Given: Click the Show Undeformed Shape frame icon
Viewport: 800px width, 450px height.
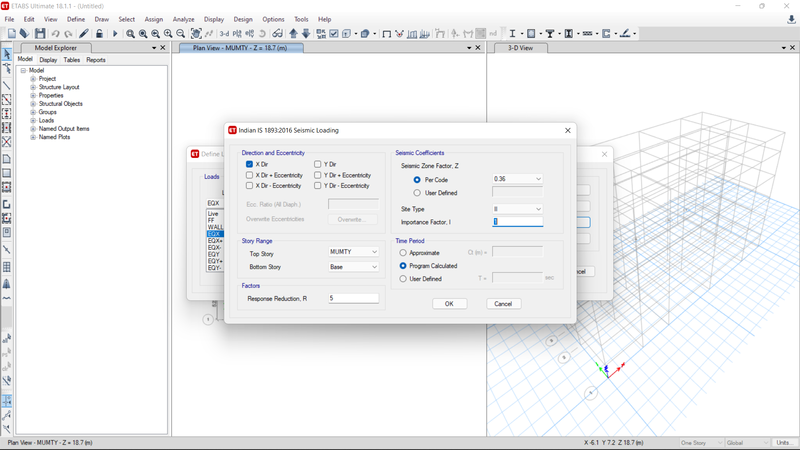Looking at the screenshot, I should tap(387, 34).
